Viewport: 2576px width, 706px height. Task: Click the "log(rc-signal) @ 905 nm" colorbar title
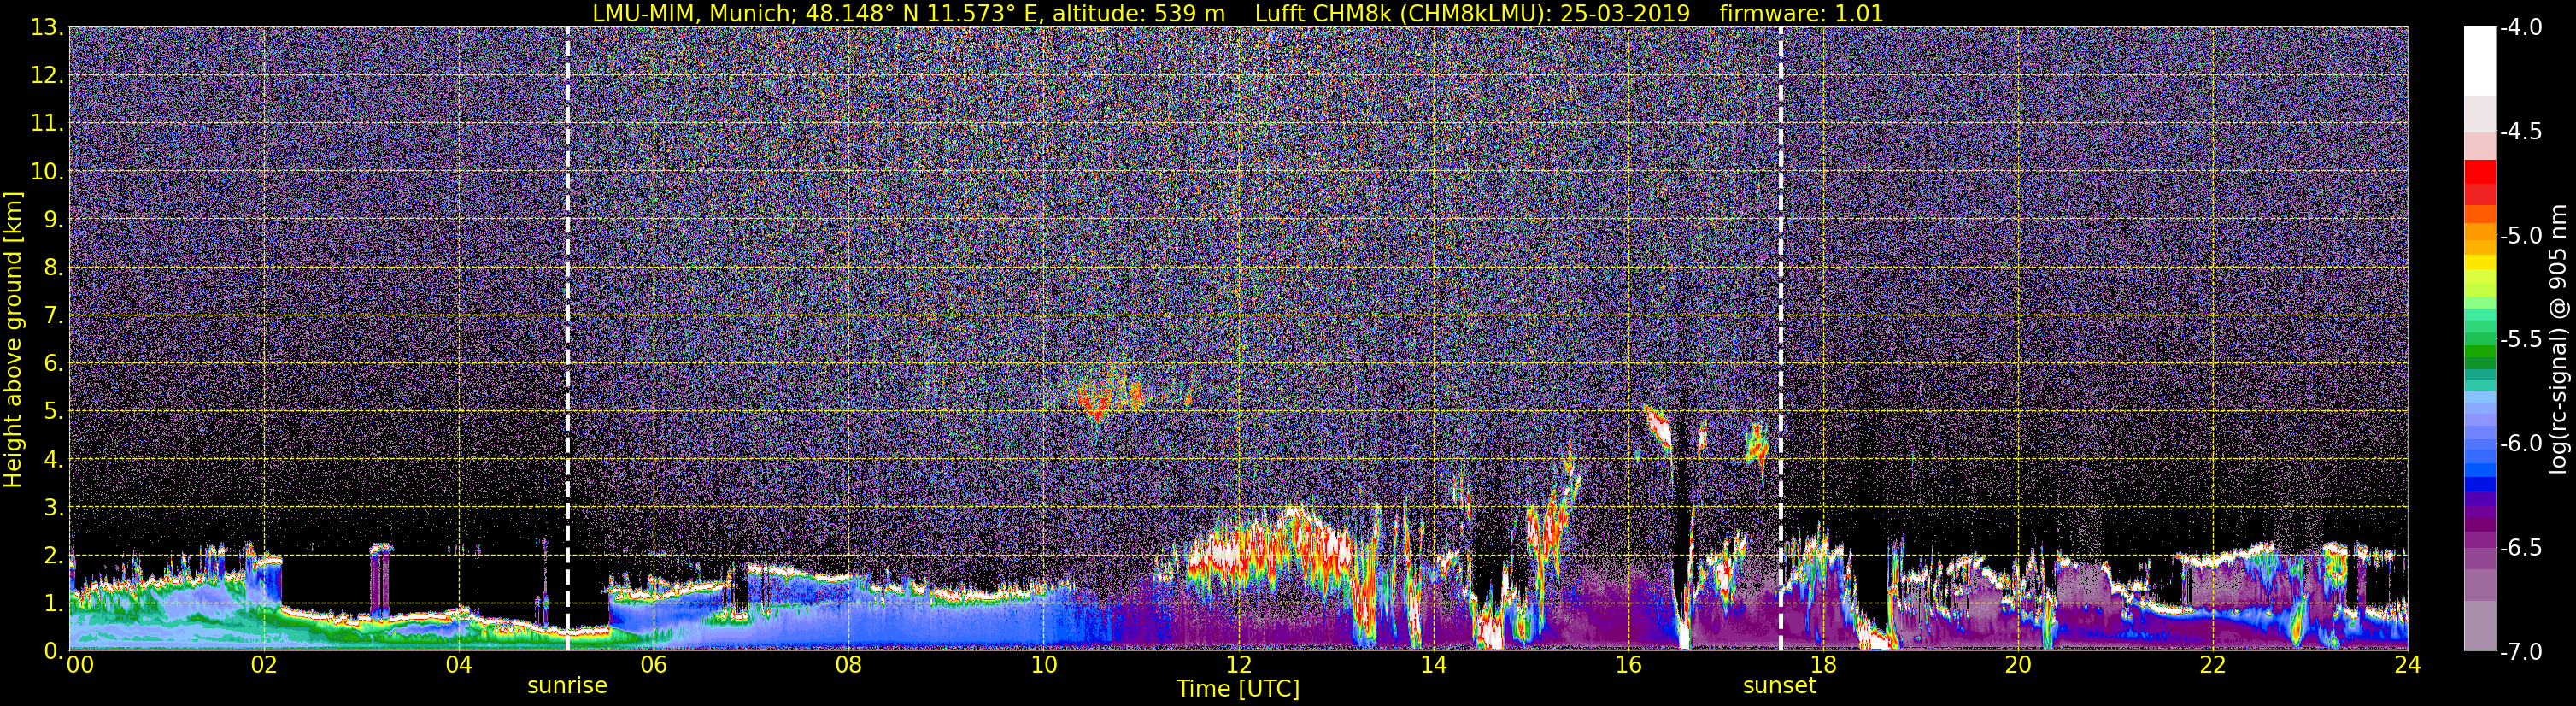(2558, 339)
